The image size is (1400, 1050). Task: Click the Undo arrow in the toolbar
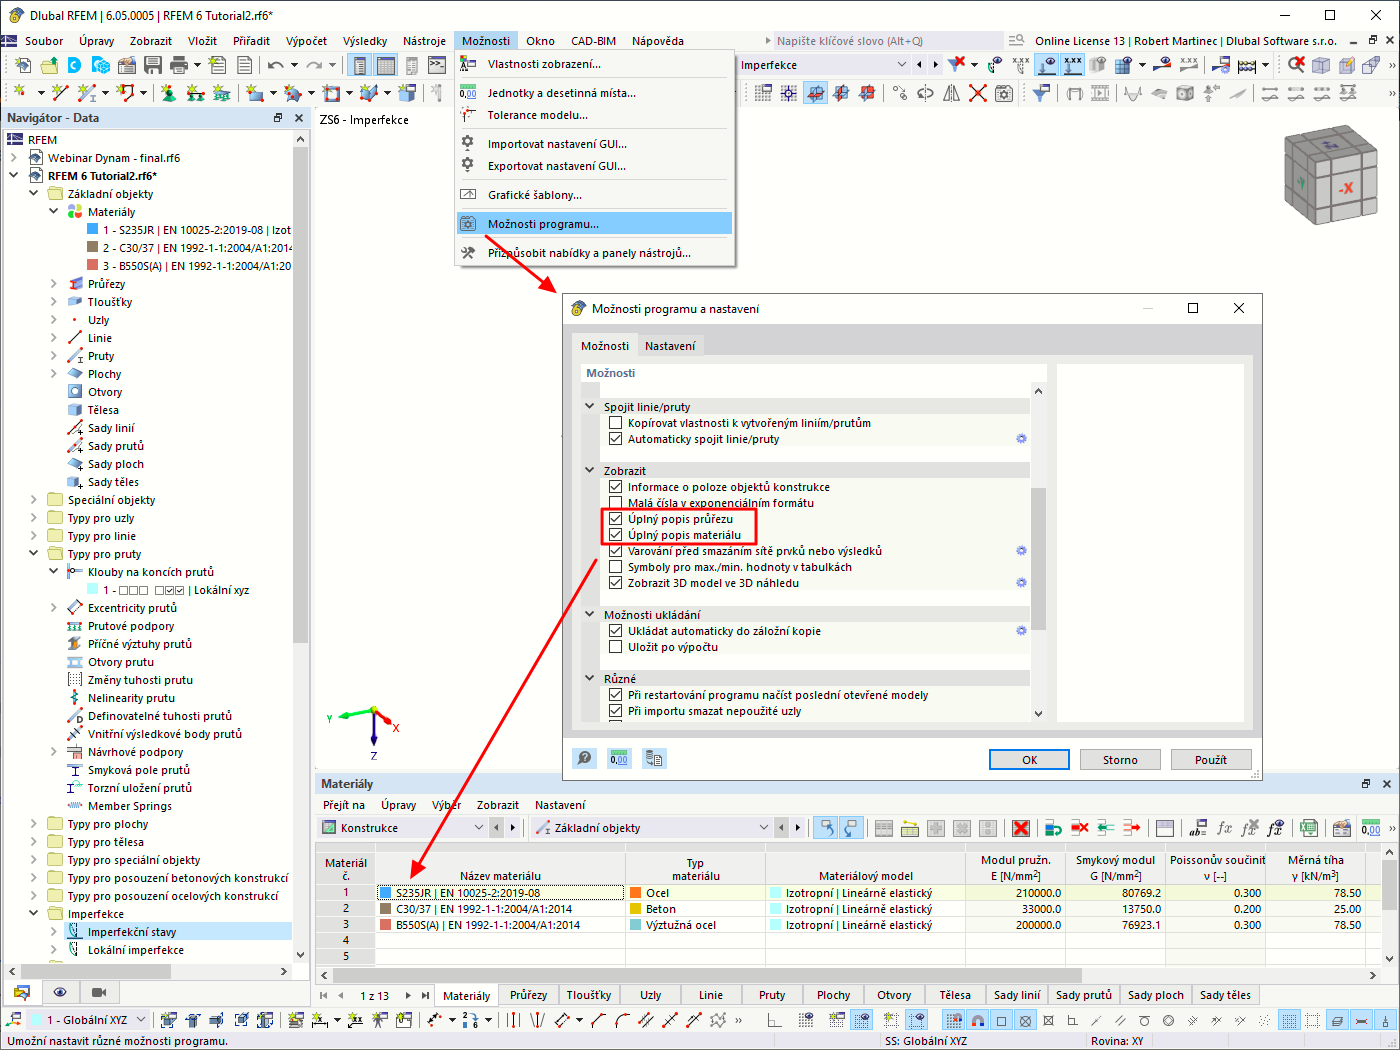tap(275, 65)
